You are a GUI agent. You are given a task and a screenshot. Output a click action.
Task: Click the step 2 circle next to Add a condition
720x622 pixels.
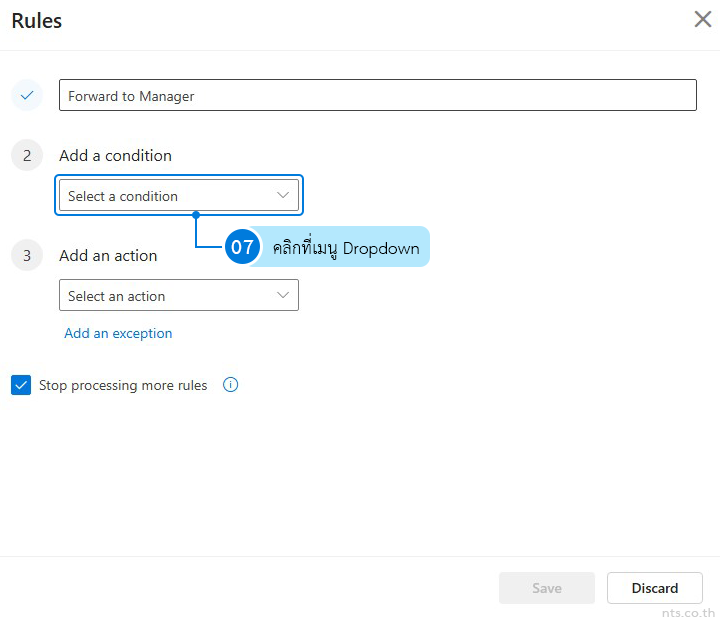(x=27, y=155)
